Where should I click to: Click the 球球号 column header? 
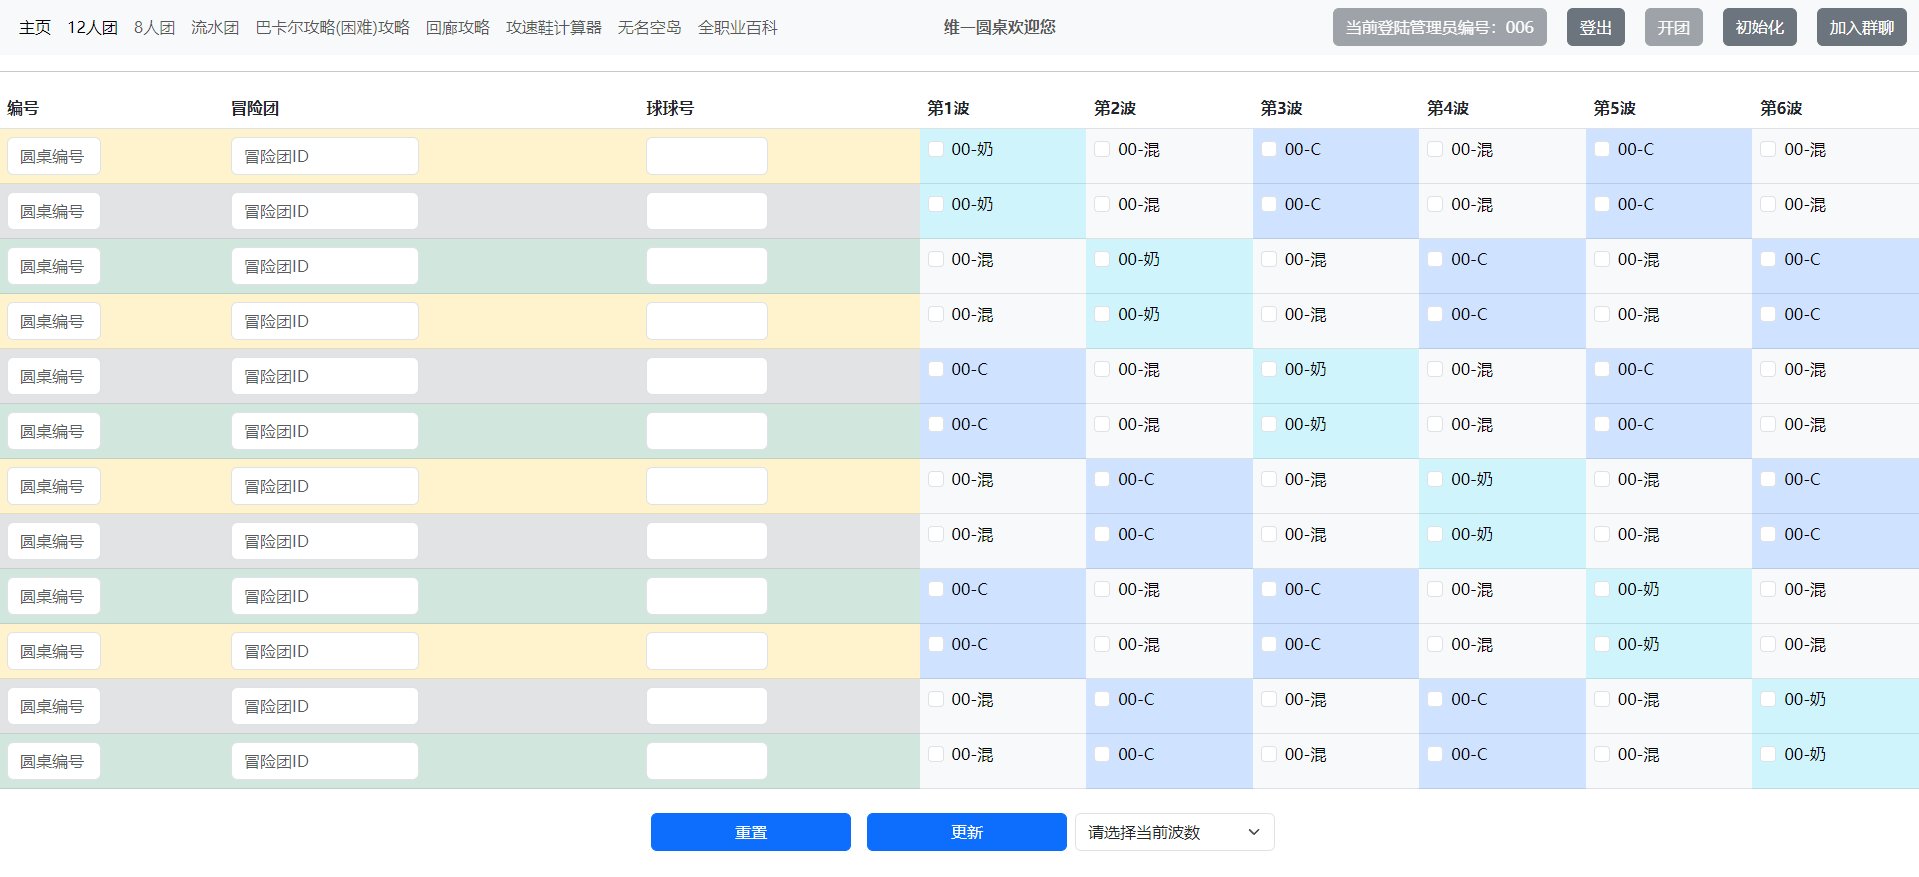tap(670, 108)
